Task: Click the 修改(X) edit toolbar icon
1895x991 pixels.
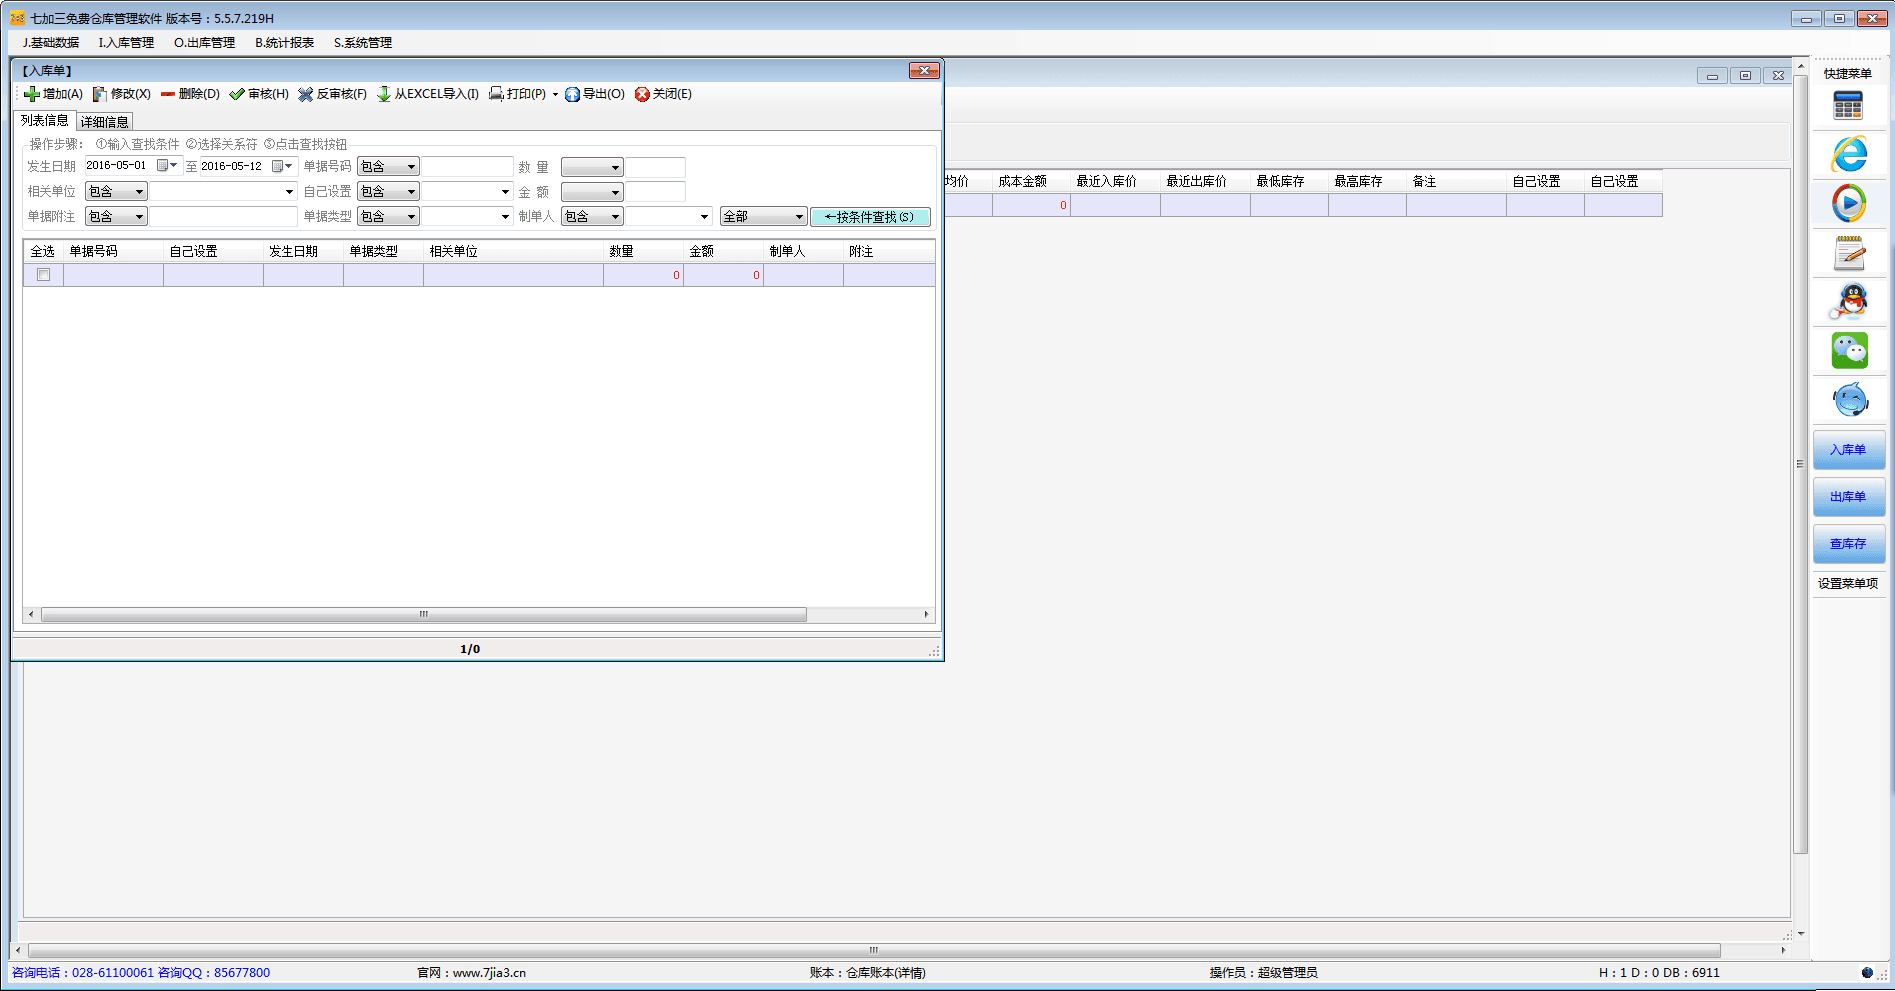Action: point(100,94)
